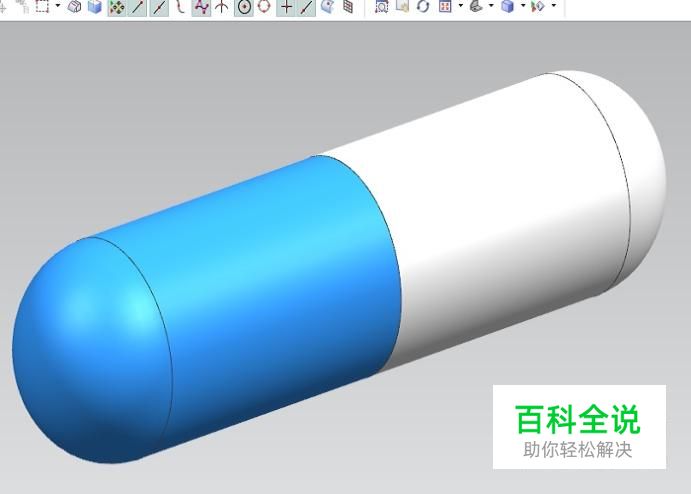
Task: Click the Point on Face snap icon
Action: [x=327, y=6]
